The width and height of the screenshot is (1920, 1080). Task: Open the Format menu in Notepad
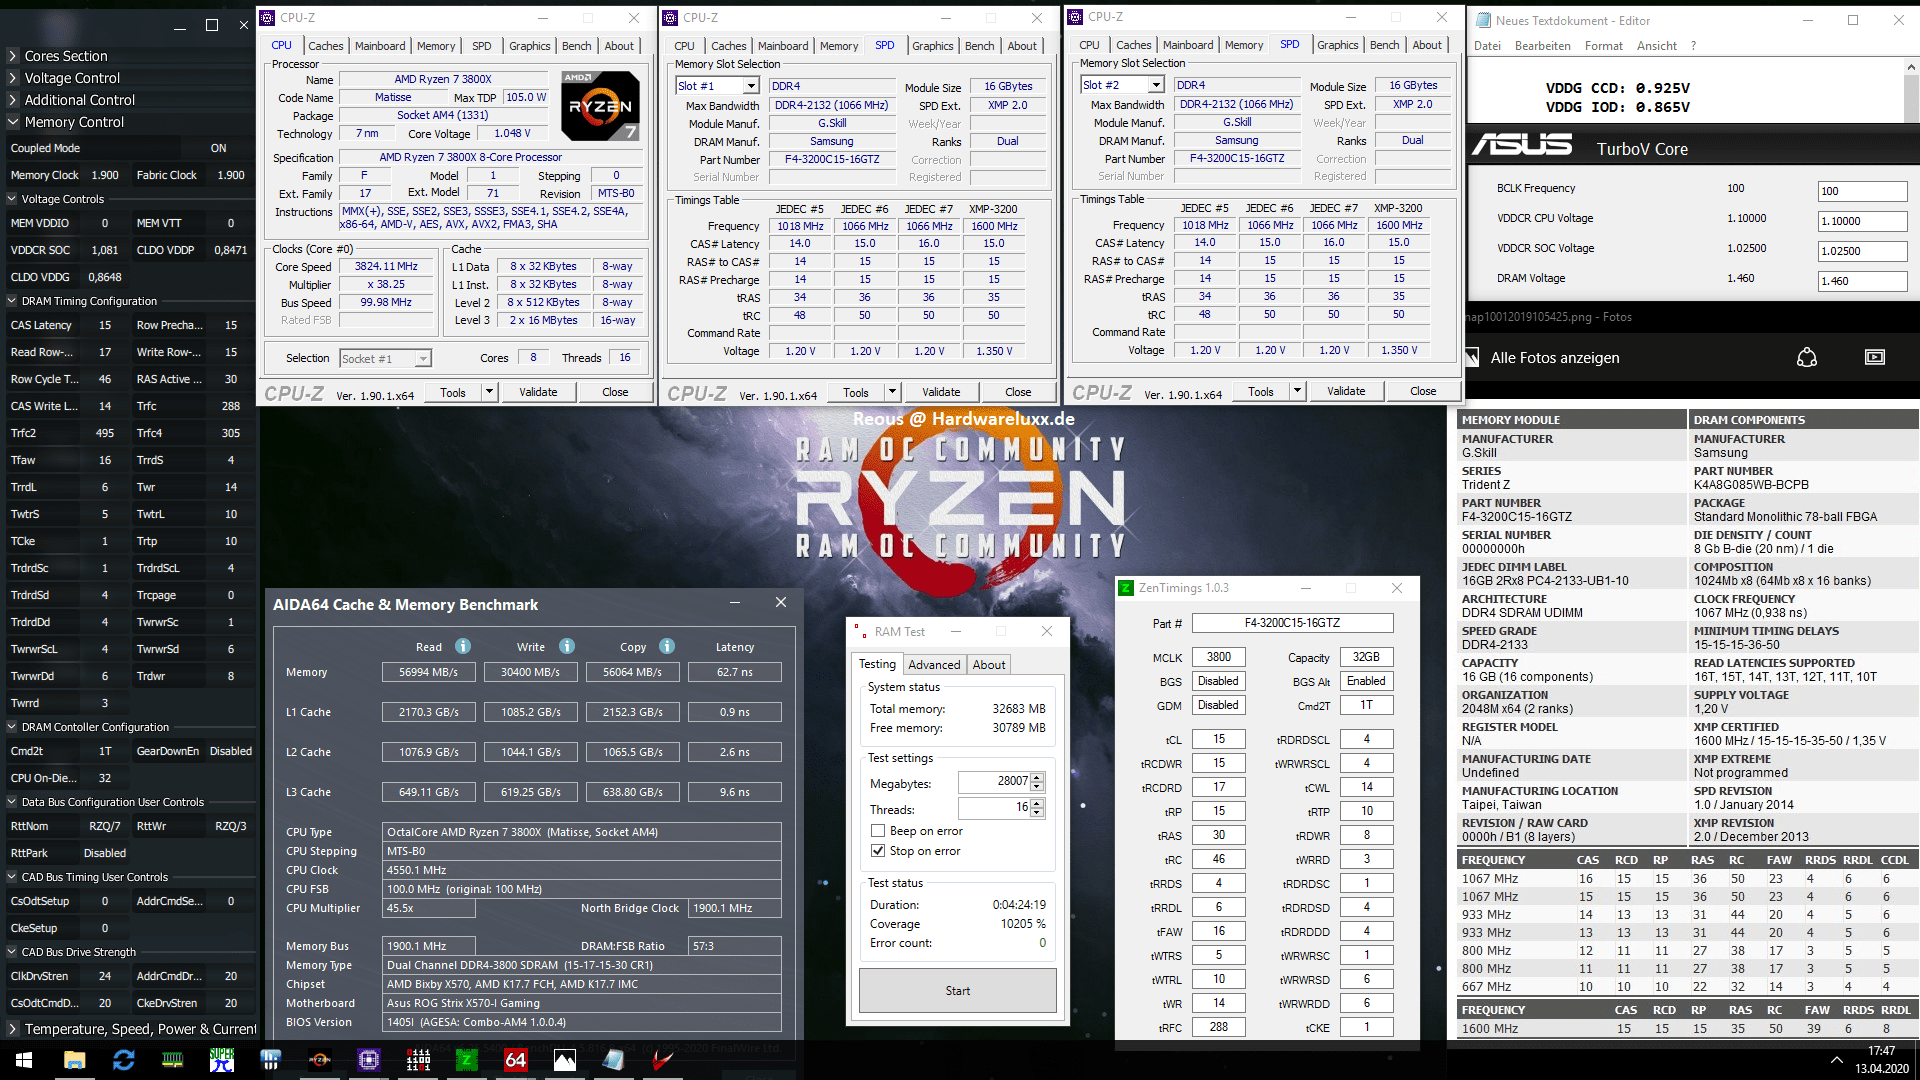click(1603, 46)
